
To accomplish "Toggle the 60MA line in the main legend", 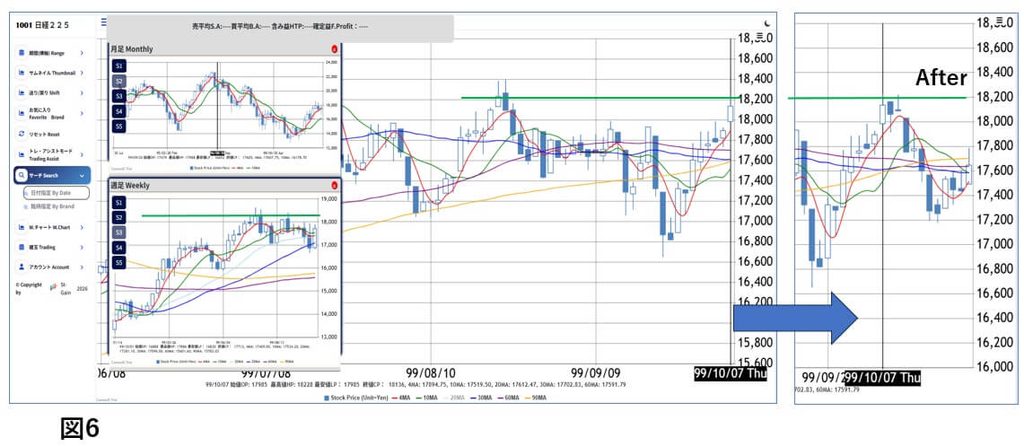I will pos(509,397).
